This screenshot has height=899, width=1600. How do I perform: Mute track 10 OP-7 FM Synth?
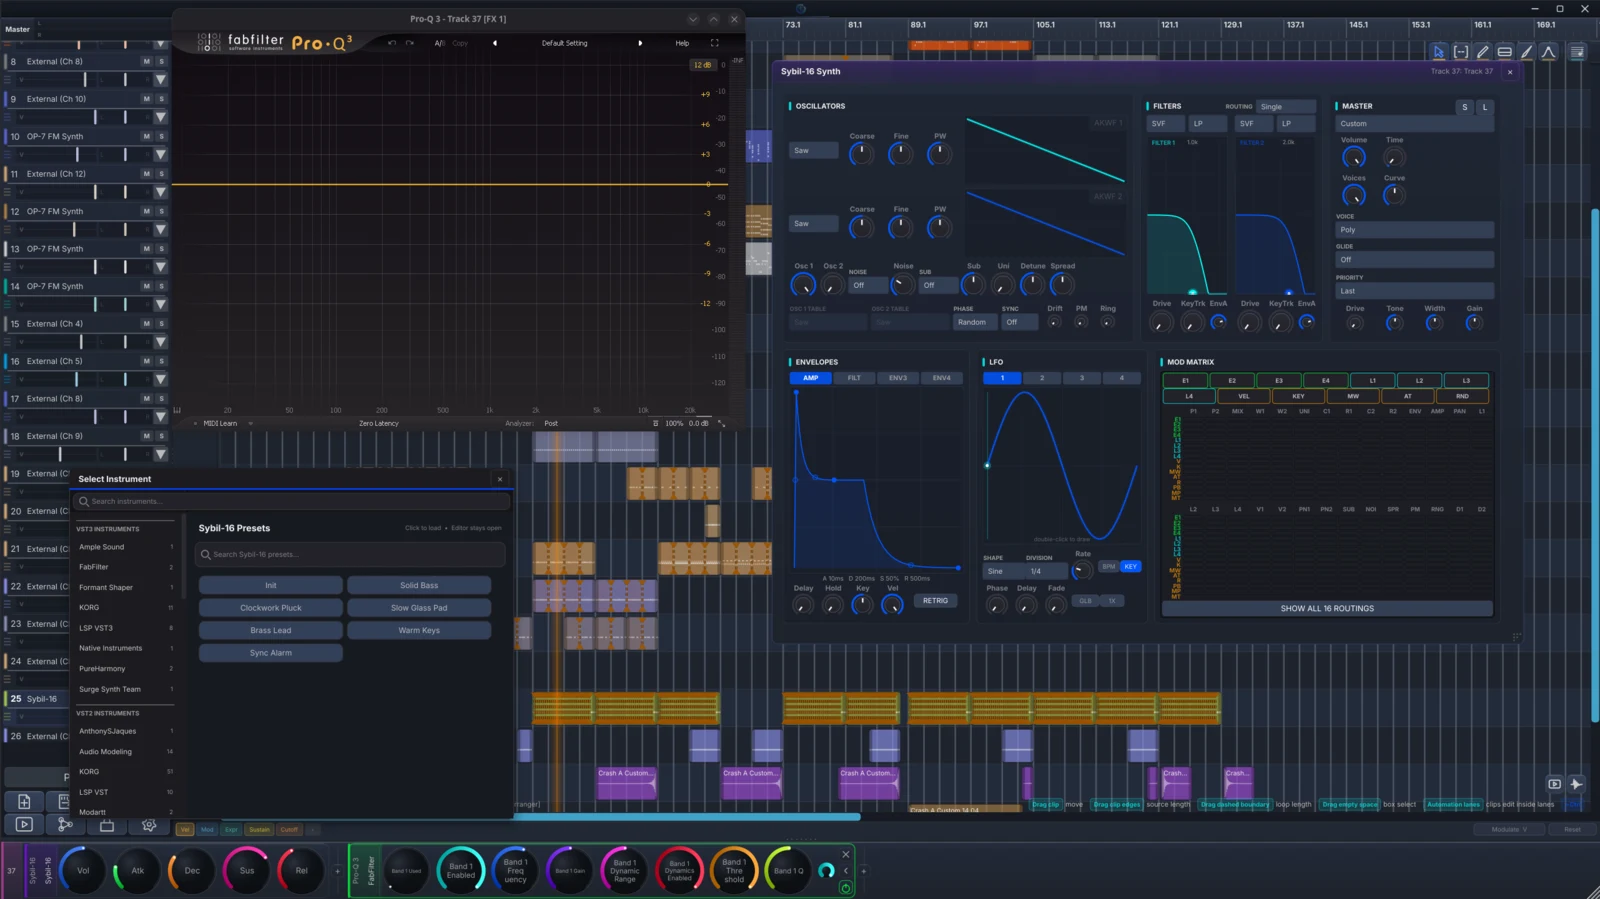pyautogui.click(x=146, y=136)
